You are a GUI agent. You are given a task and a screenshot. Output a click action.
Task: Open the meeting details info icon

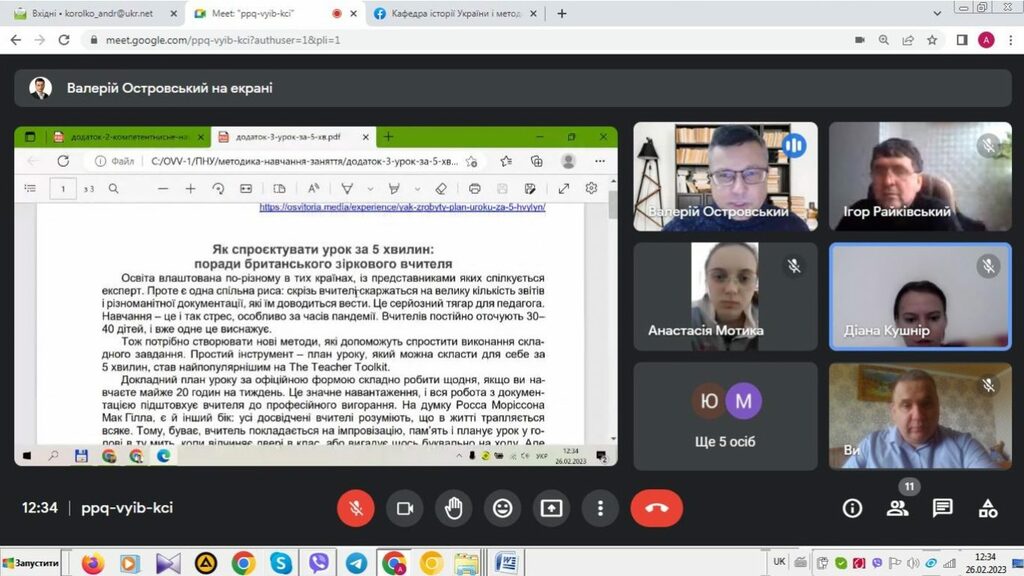coord(852,508)
